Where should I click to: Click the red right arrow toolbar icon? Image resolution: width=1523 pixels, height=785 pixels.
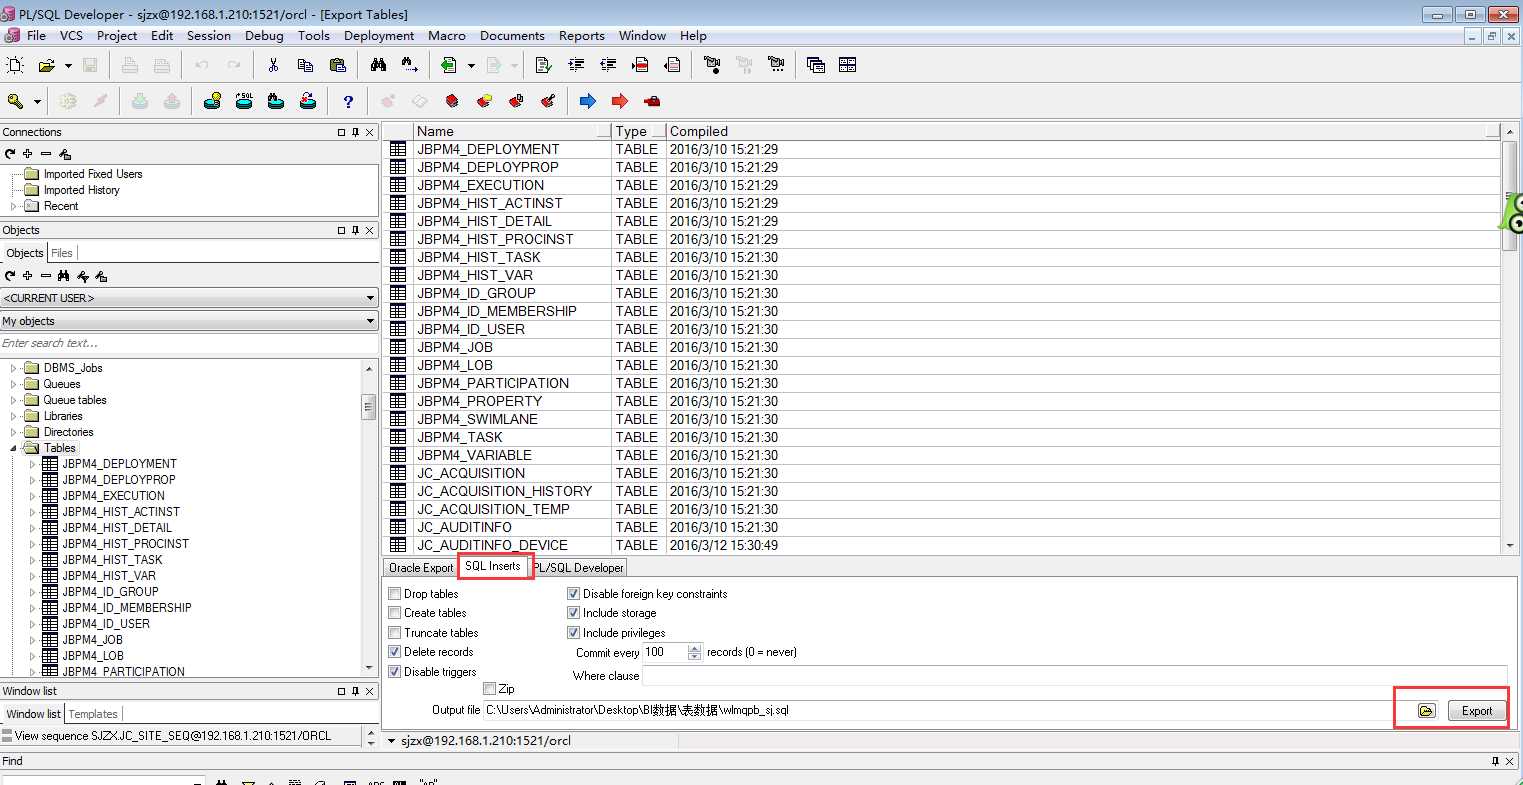click(620, 101)
